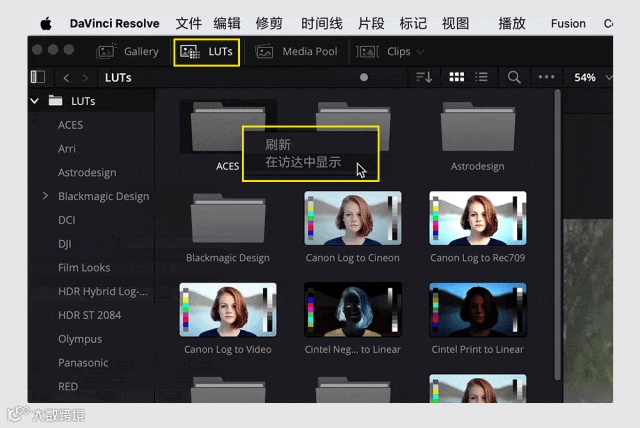640x428 pixels.
Task: Open the Fusion menu
Action: (568, 24)
